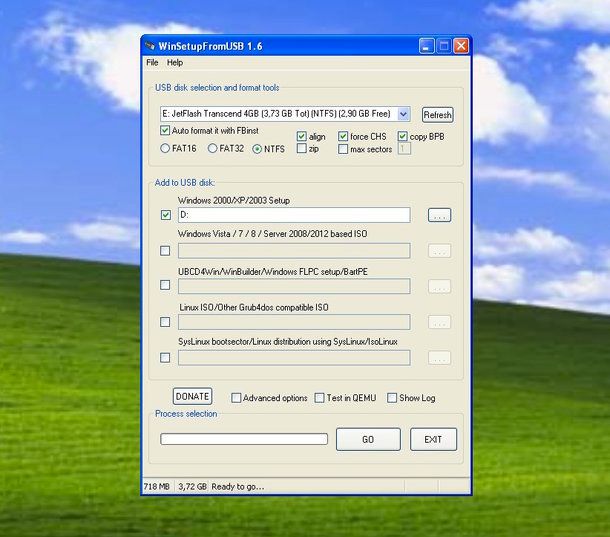
Task: Select the FAT16 radio button
Action: pos(165,148)
